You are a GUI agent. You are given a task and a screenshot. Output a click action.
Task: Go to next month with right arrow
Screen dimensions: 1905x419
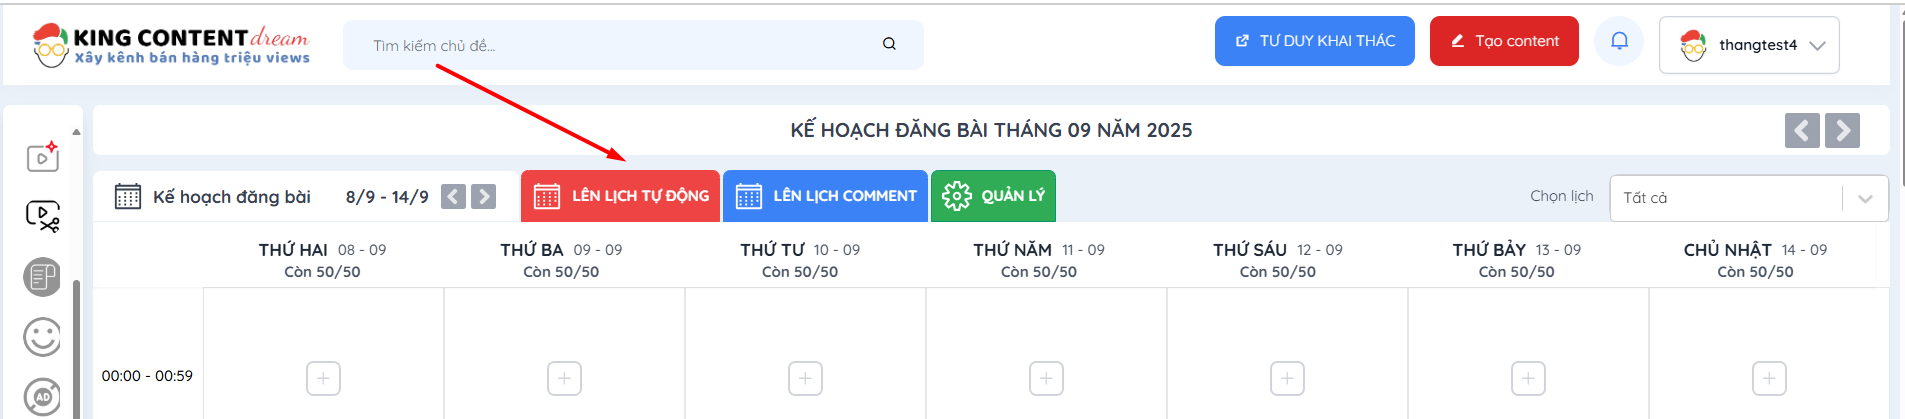(1842, 130)
